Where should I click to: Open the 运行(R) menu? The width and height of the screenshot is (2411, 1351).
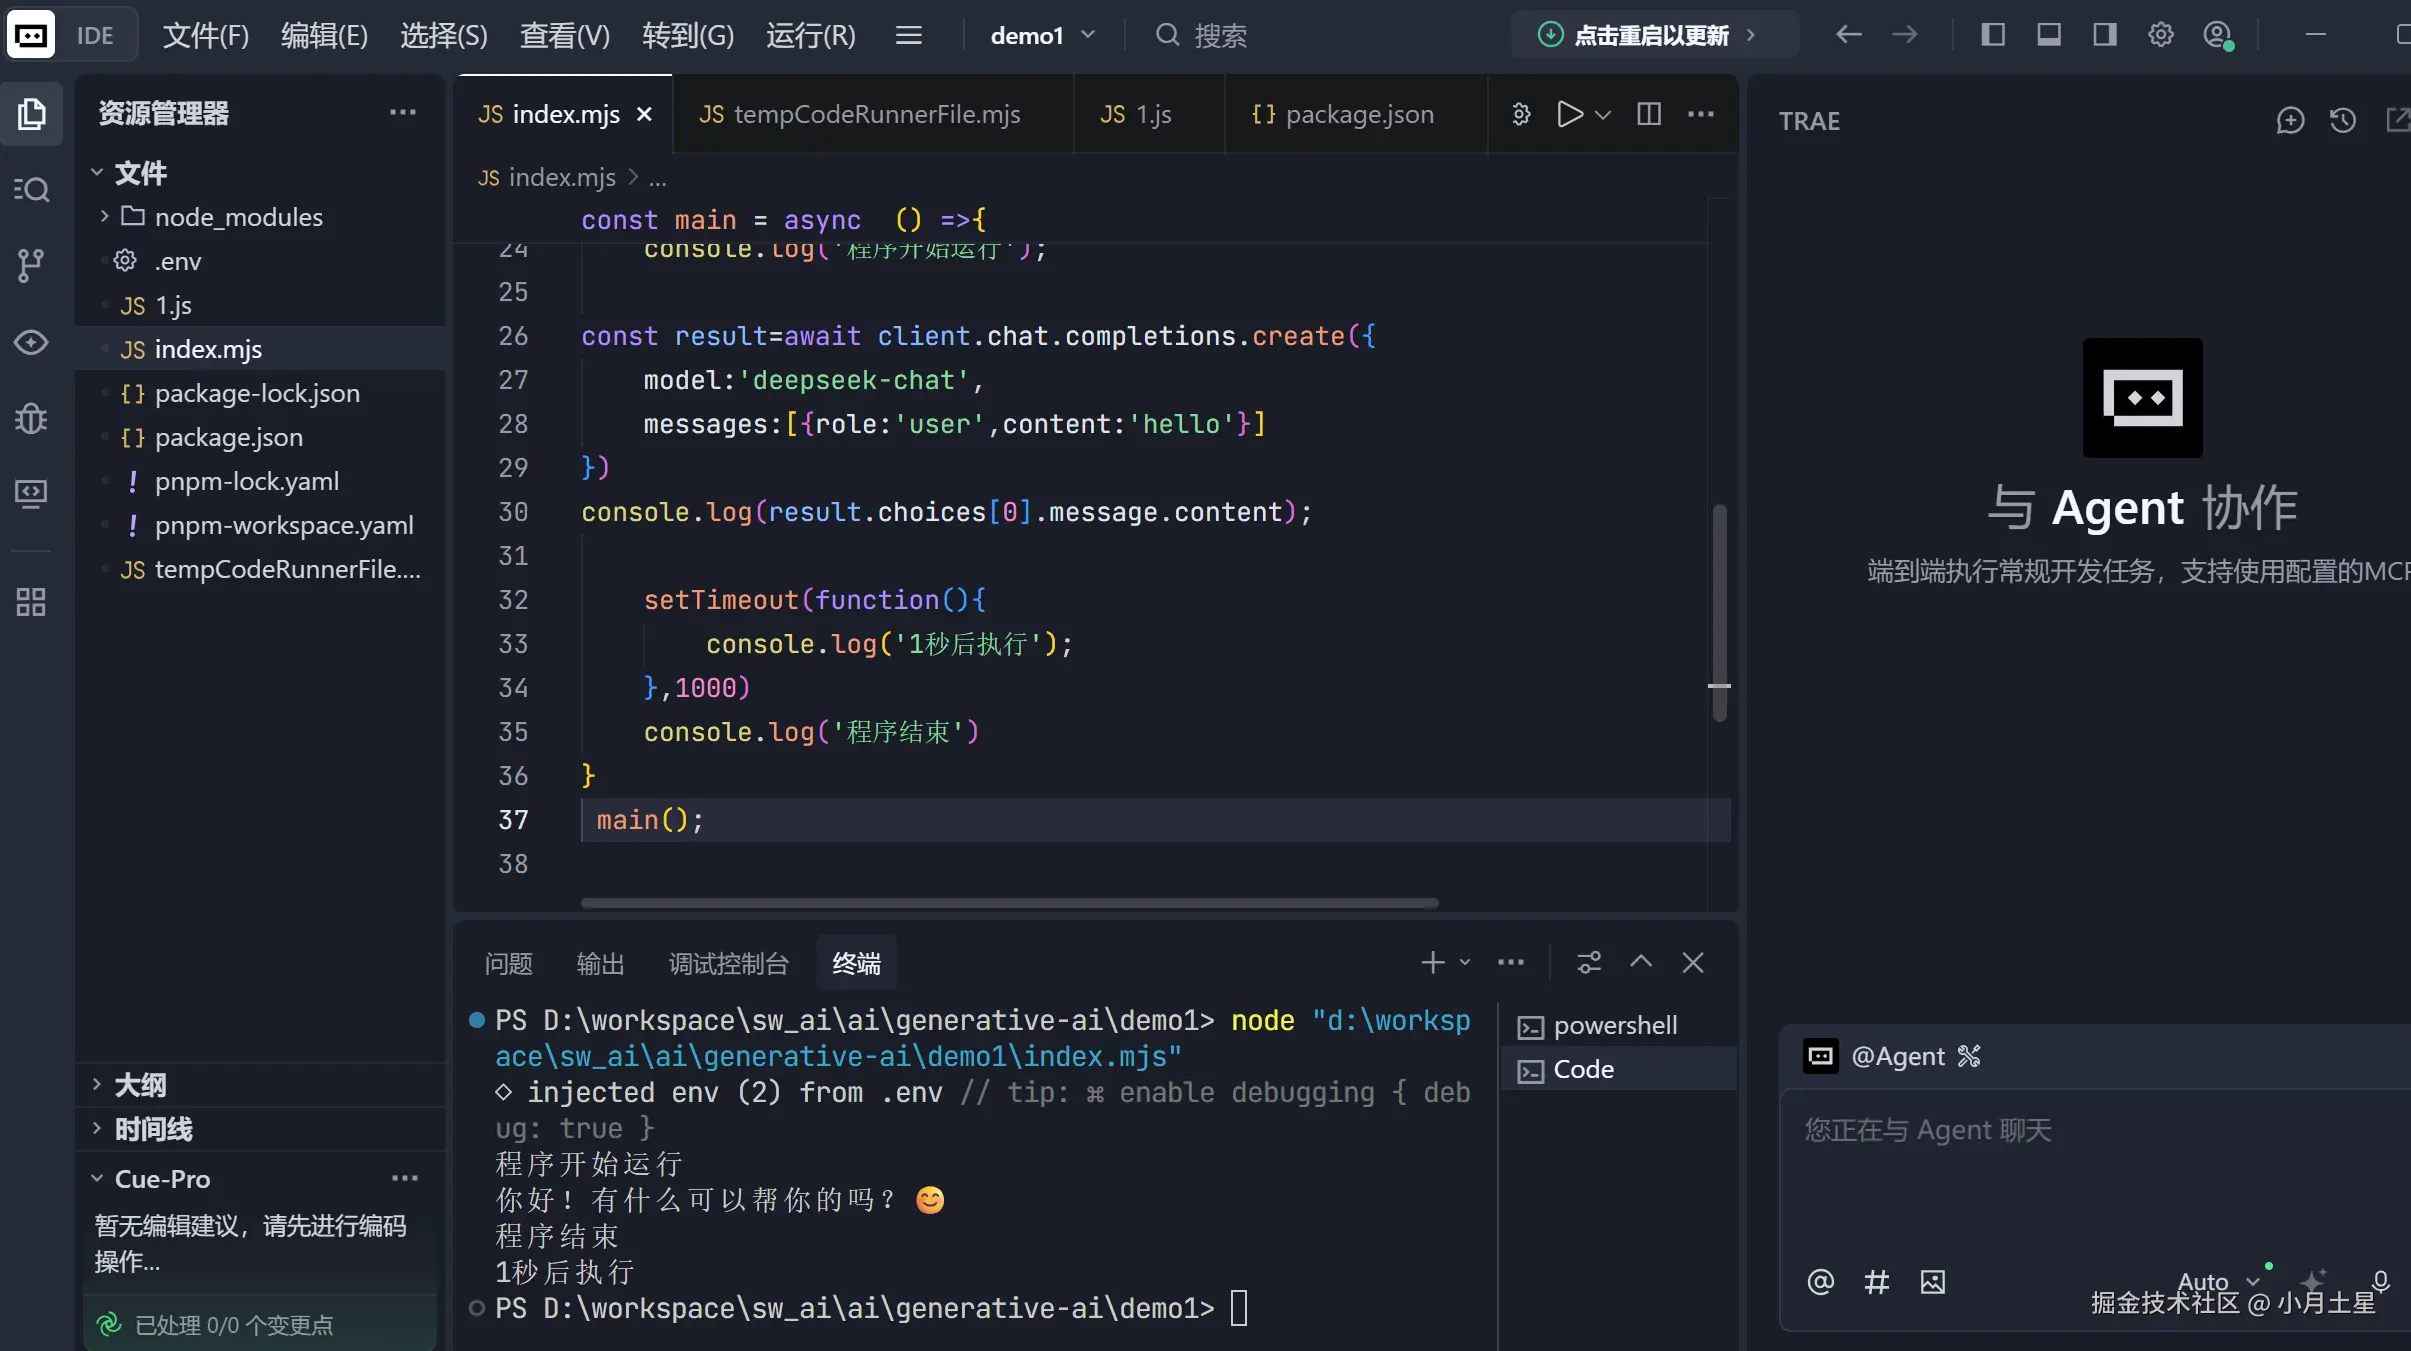811,36
